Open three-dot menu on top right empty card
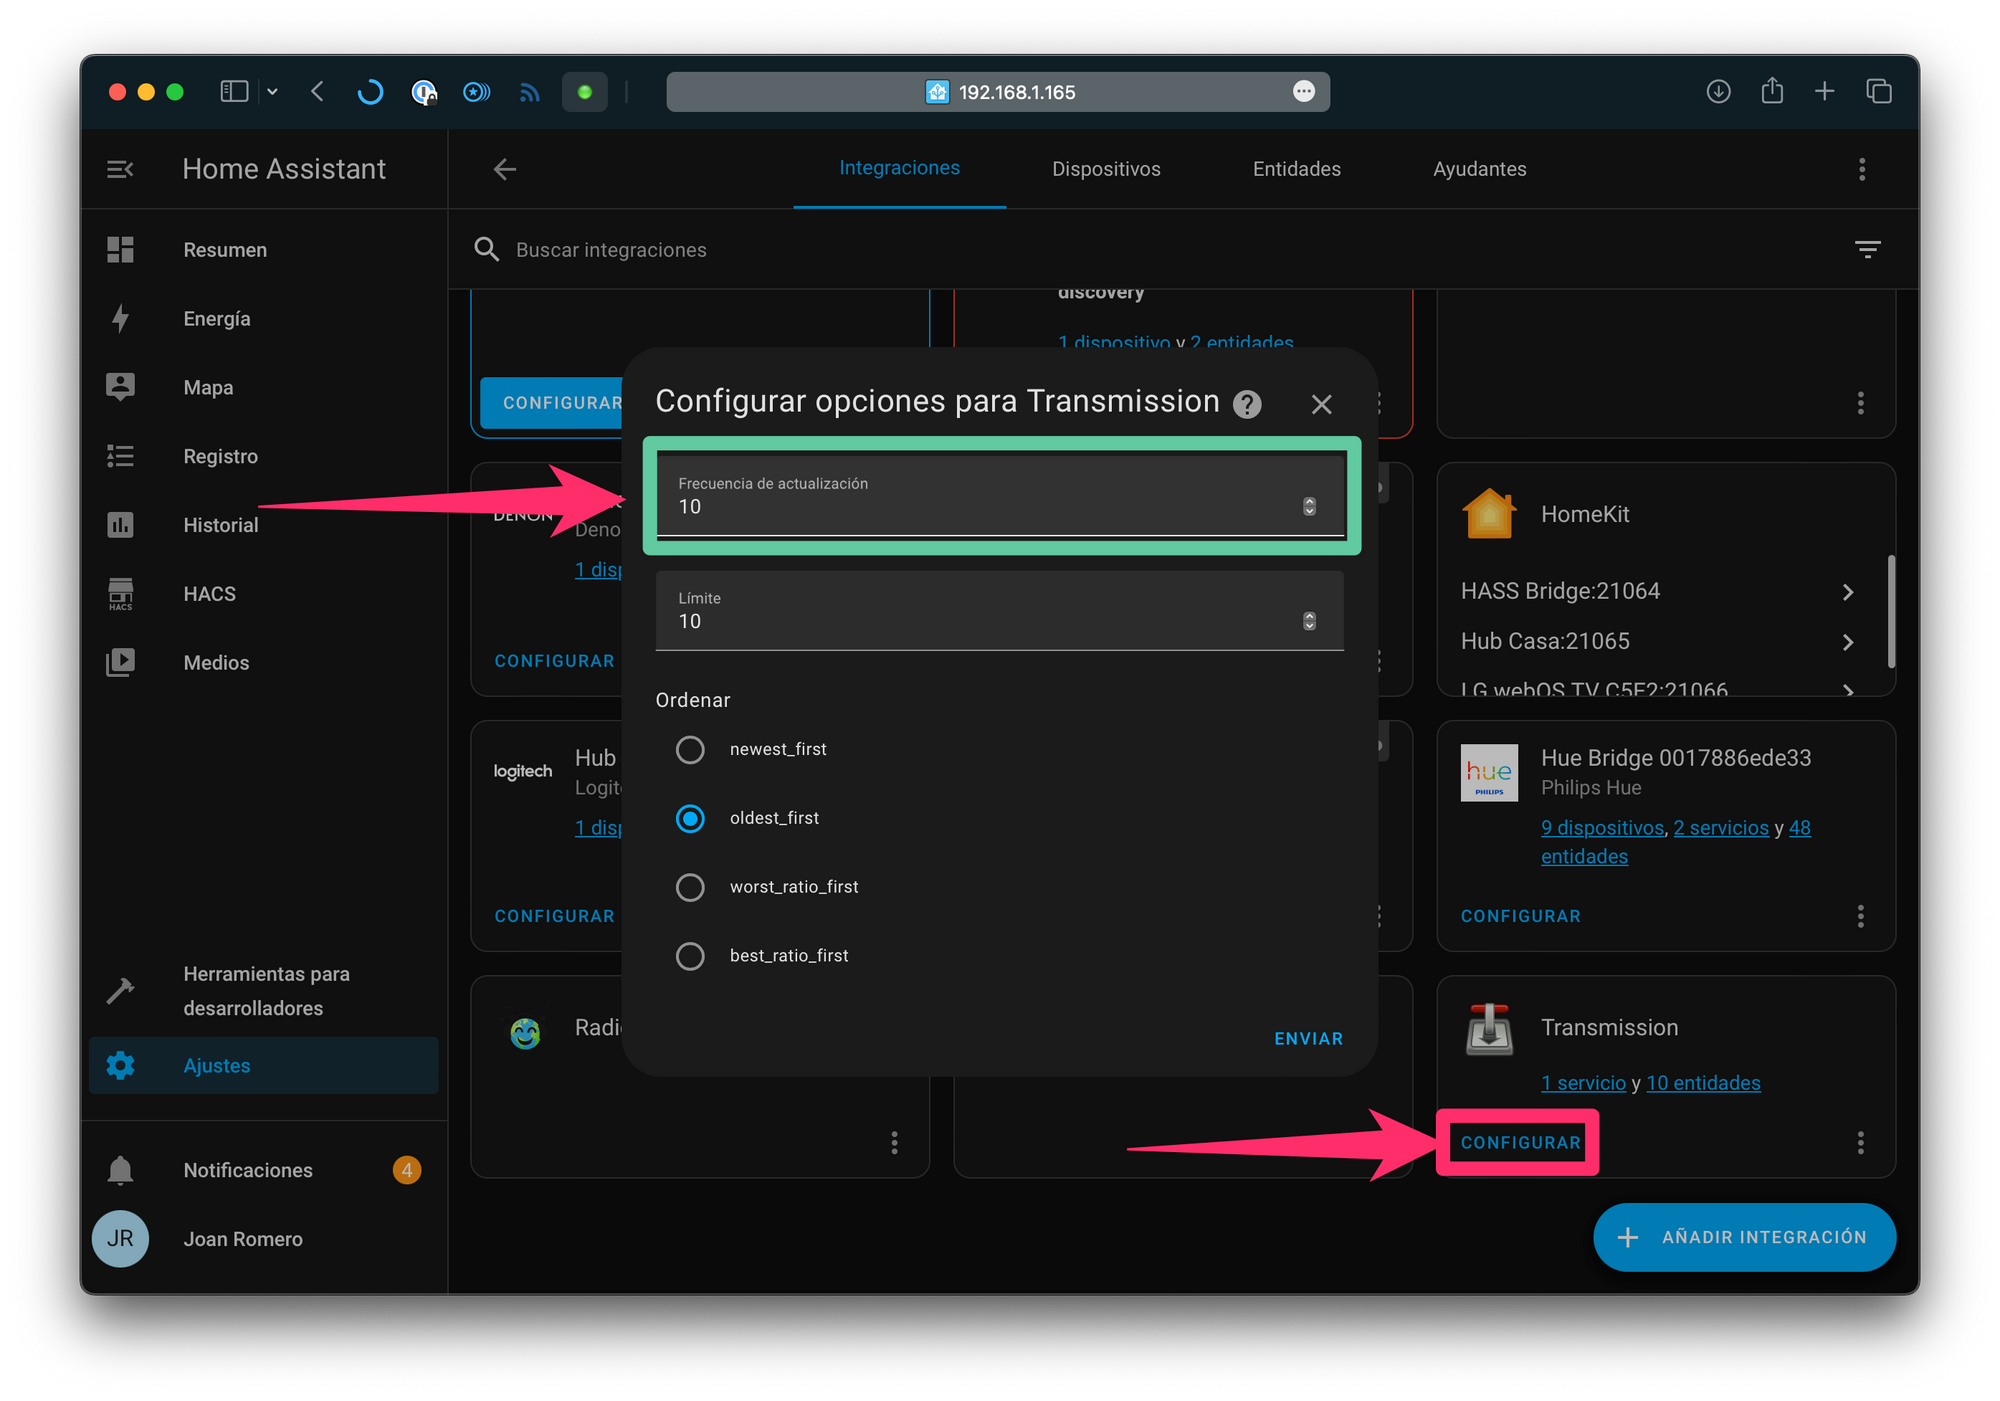Screen dimensions: 2000x1401 pyautogui.click(x=1861, y=403)
